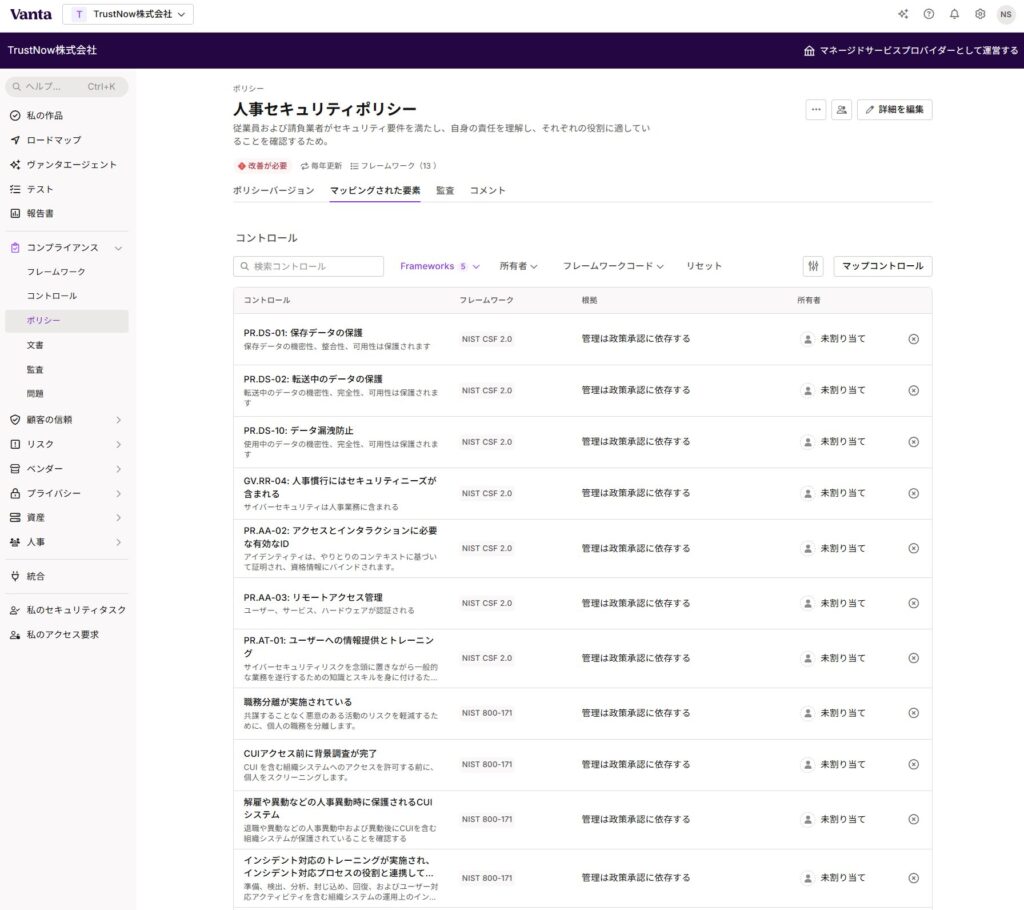Remove the PR.DS-01 control mapping
The width and height of the screenshot is (1024, 910).
[913, 339]
